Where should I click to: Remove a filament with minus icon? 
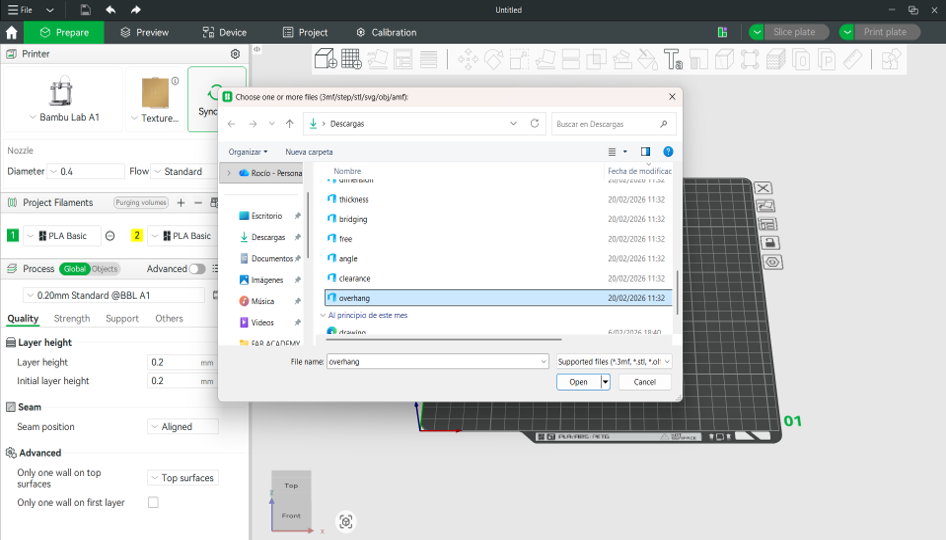pyautogui.click(x=198, y=203)
